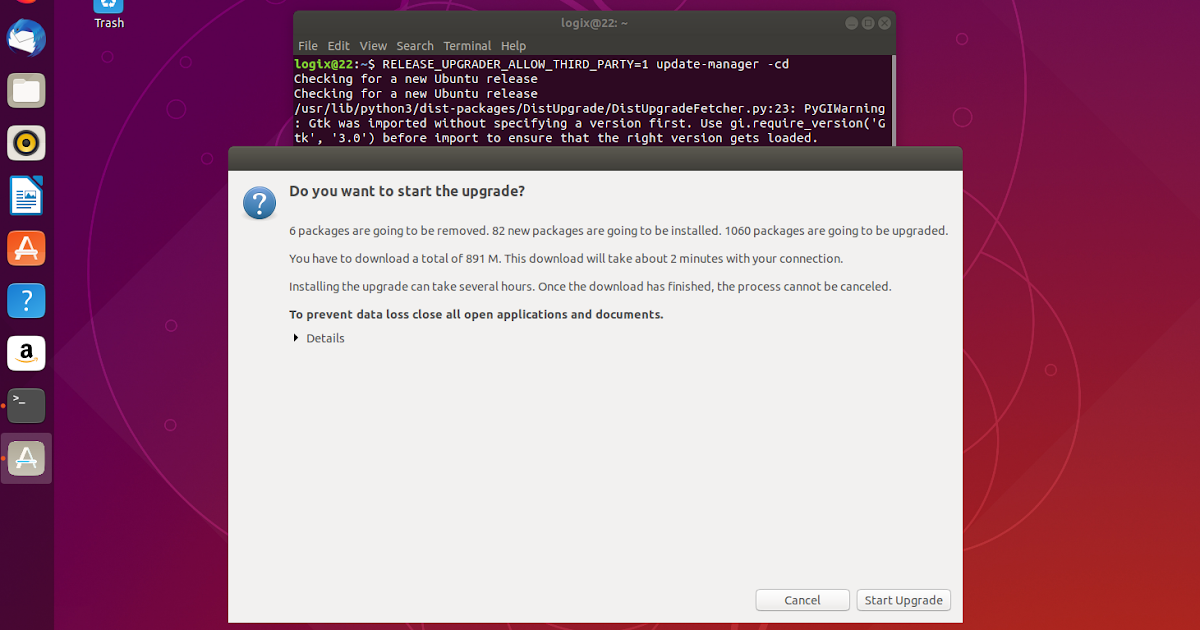This screenshot has width=1200, height=630.
Task: Cancel the Ubuntu upgrade
Action: pos(802,599)
